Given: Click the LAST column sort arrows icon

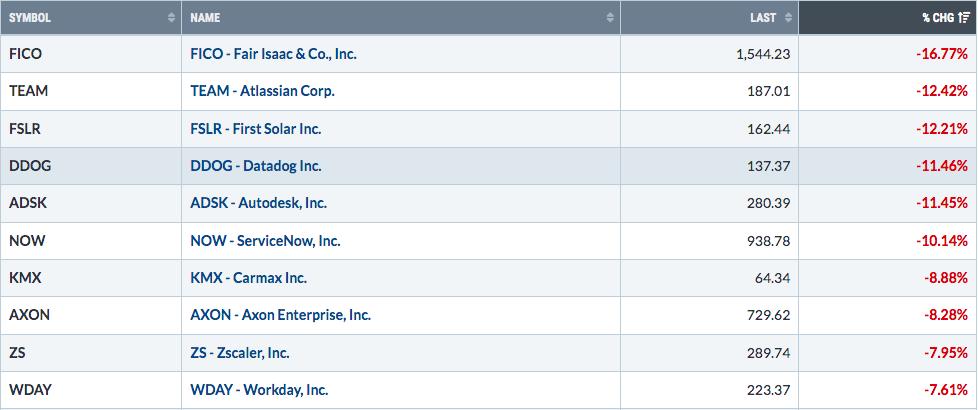Looking at the screenshot, I should click(788, 18).
